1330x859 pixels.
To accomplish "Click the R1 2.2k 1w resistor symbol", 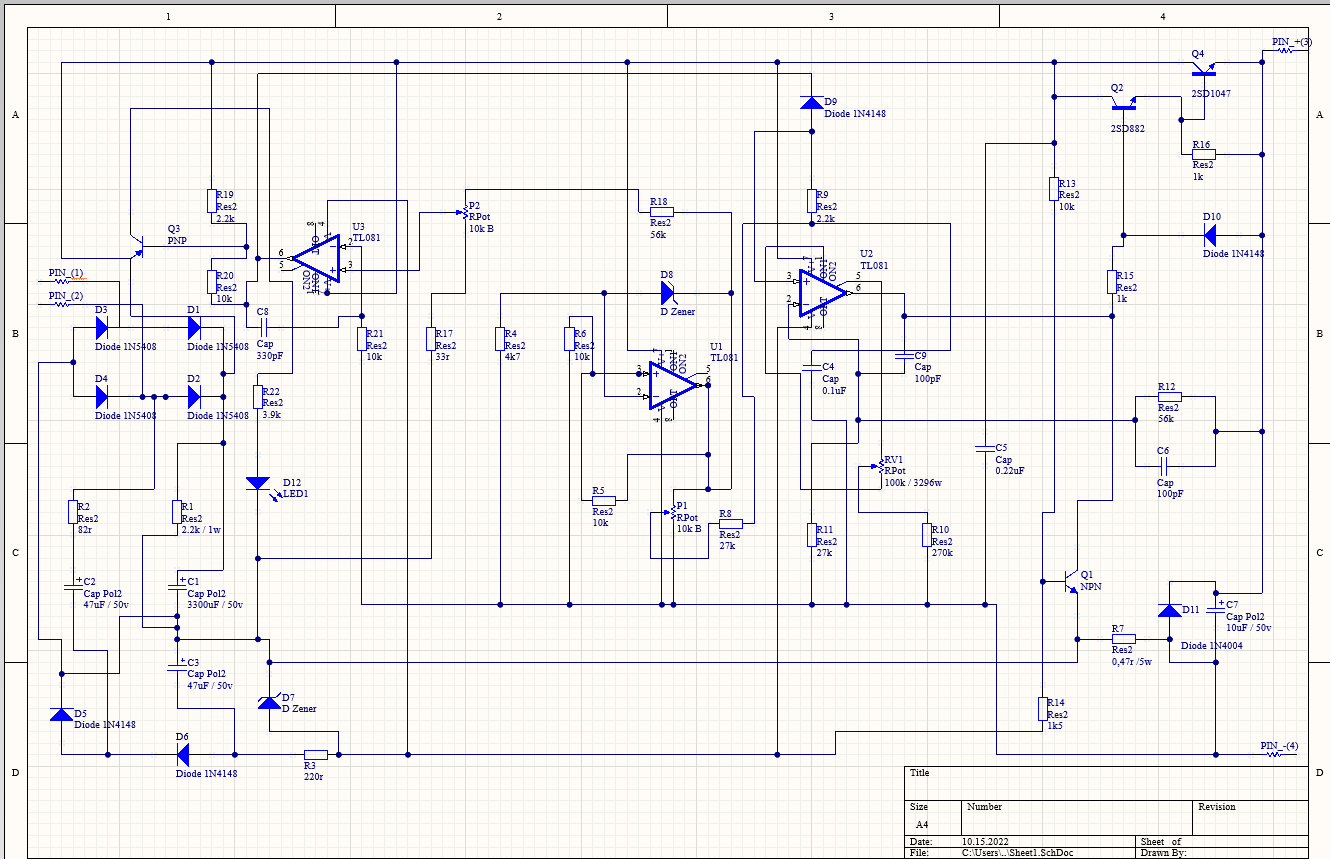I will click(x=176, y=512).
